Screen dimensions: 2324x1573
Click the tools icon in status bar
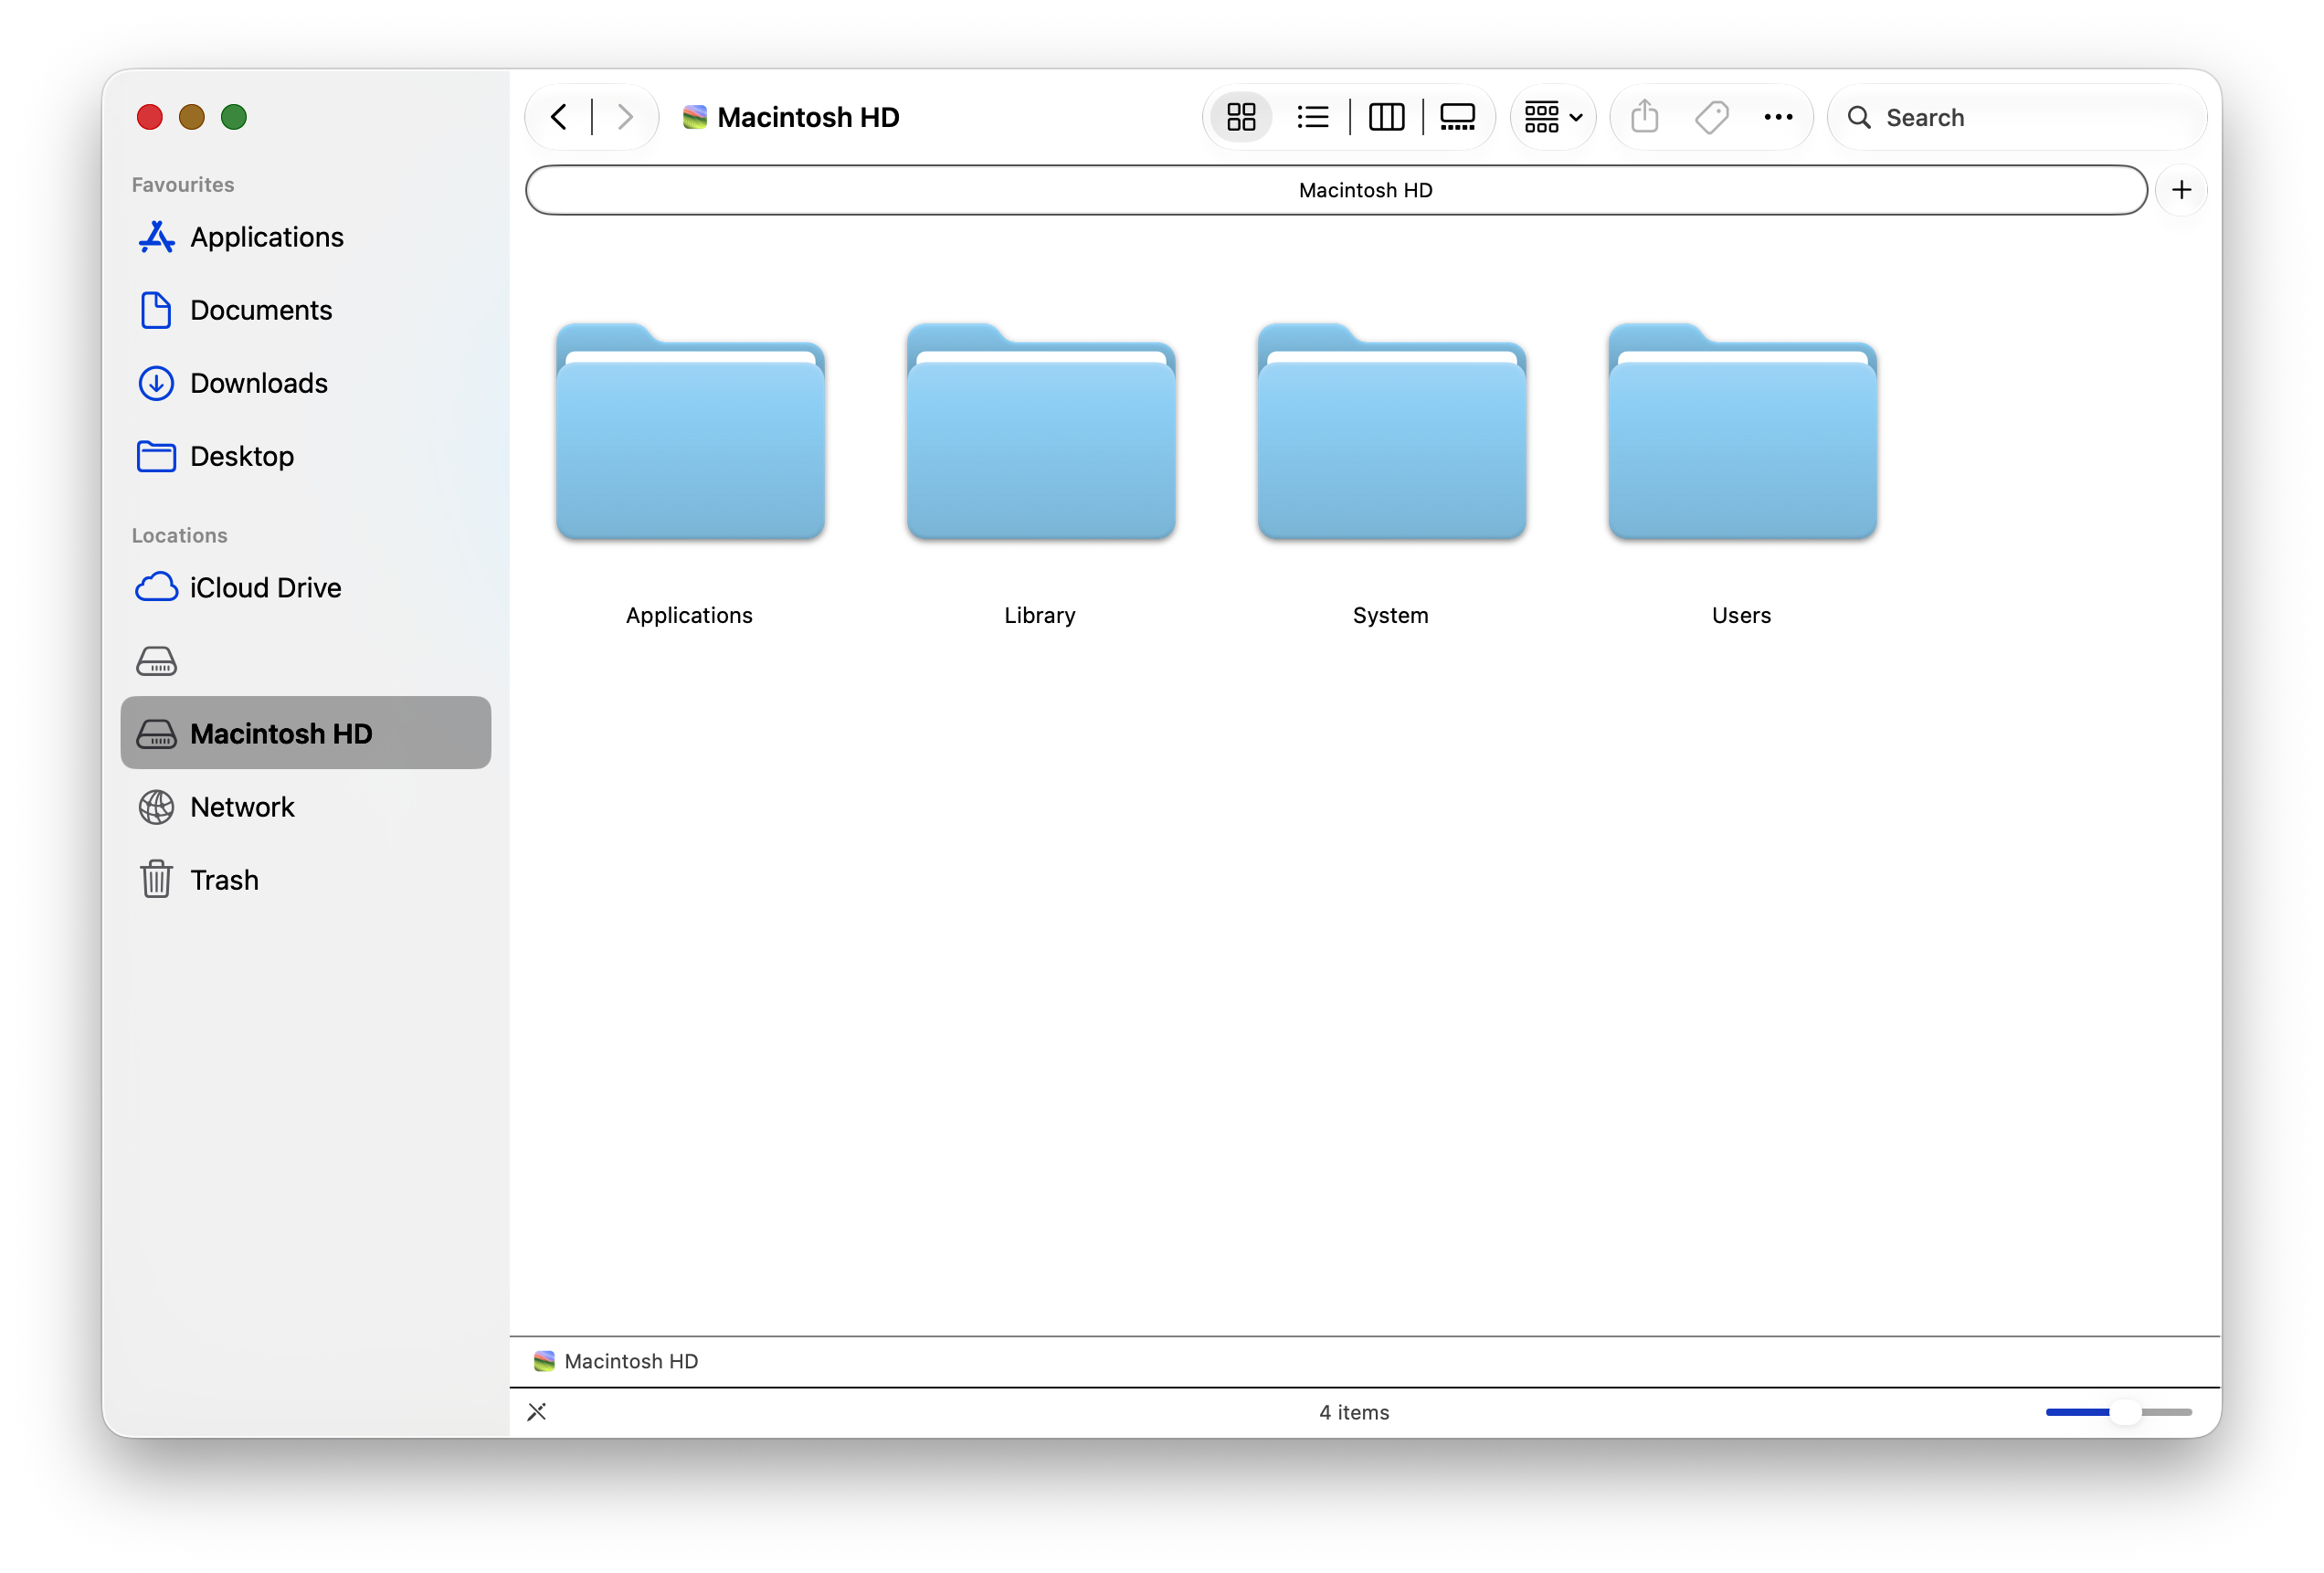point(537,1411)
